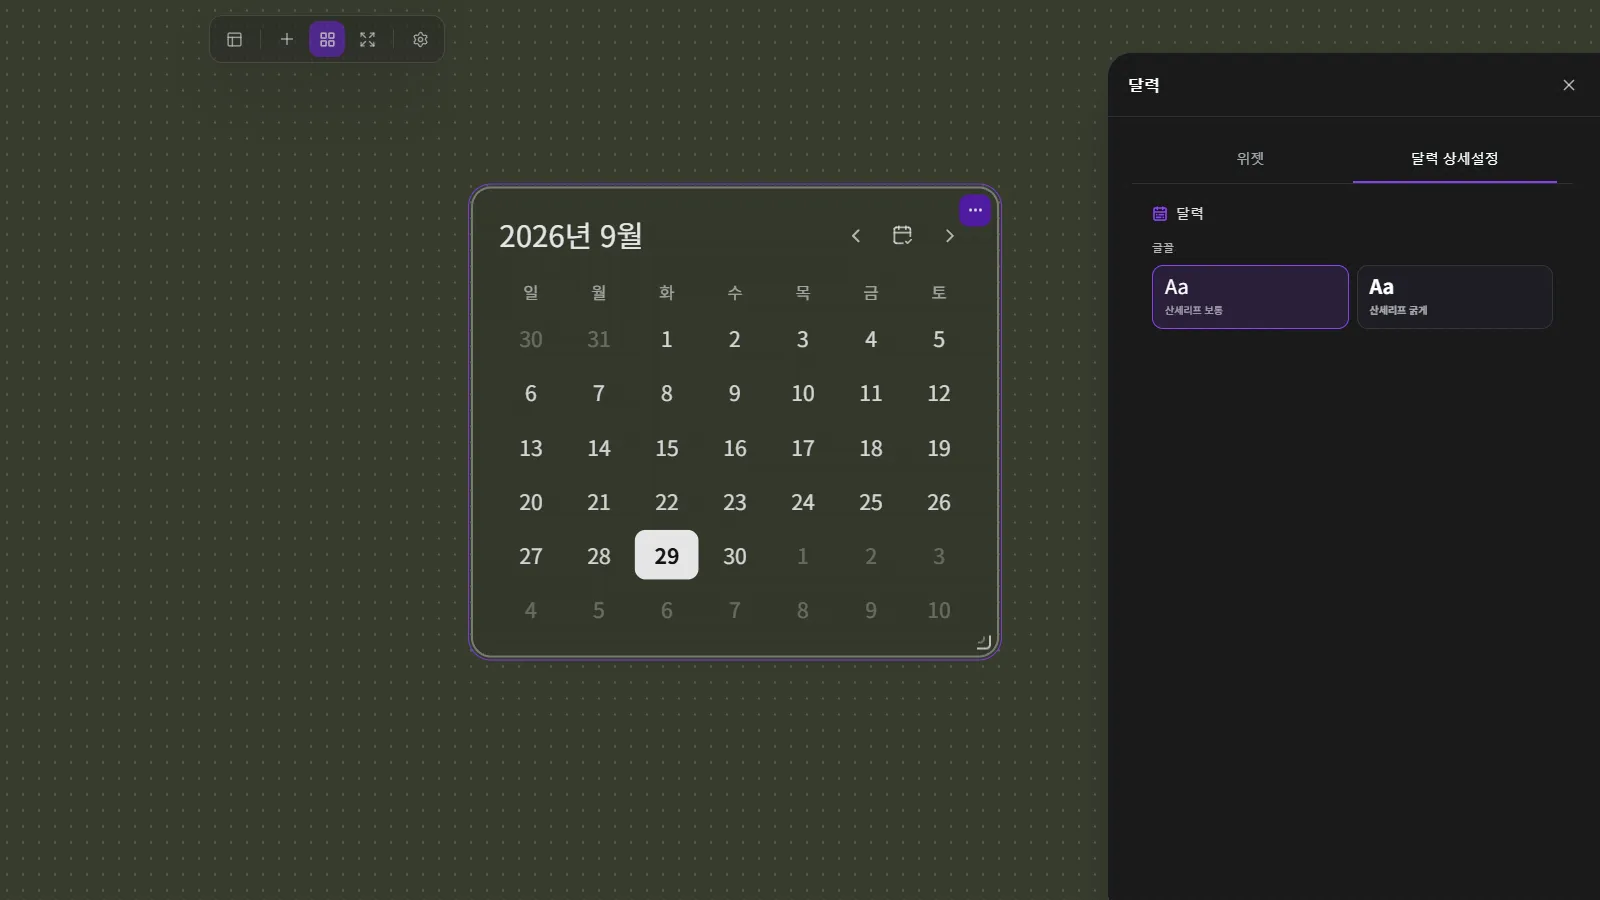
Task: Select September 16 in the calendar
Action: coord(735,448)
